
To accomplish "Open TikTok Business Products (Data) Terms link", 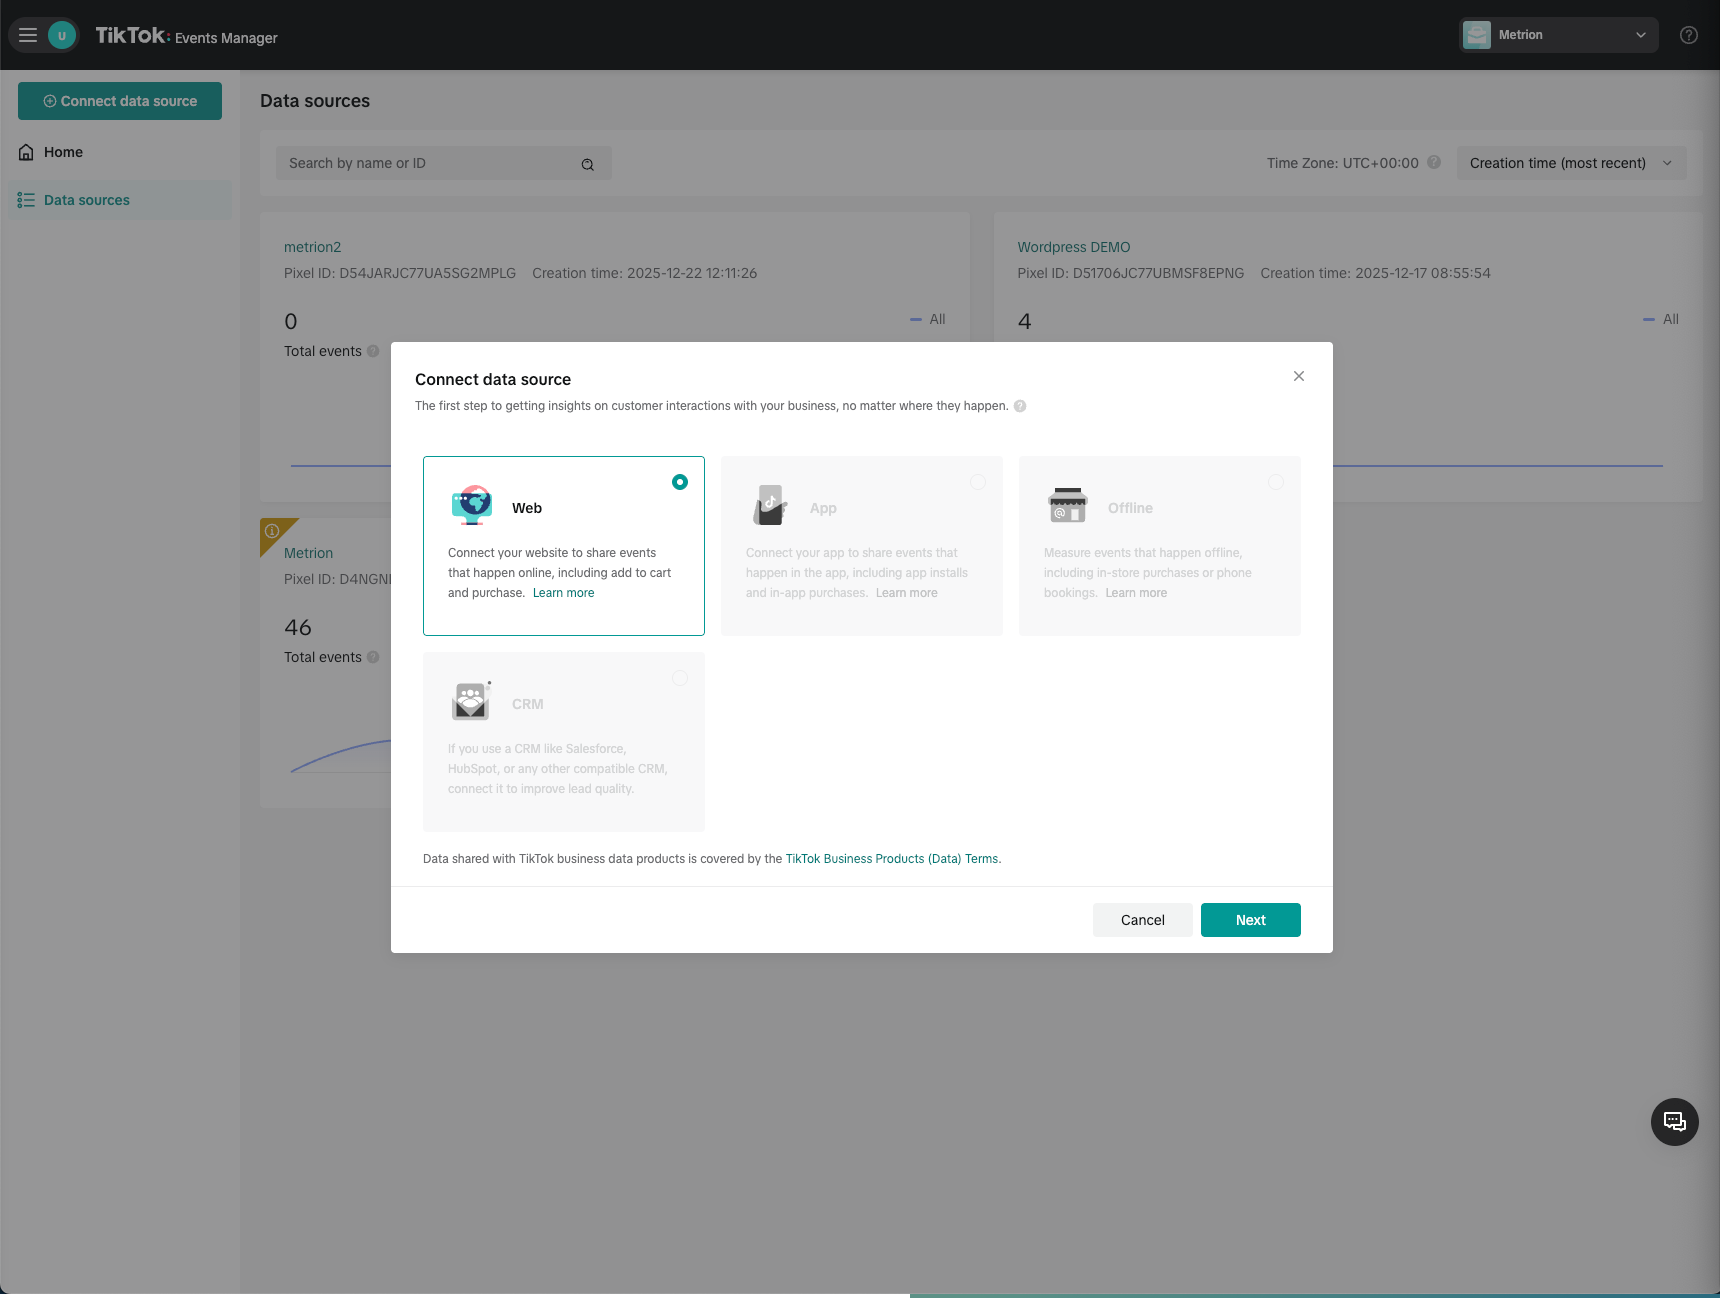I will click(x=892, y=859).
